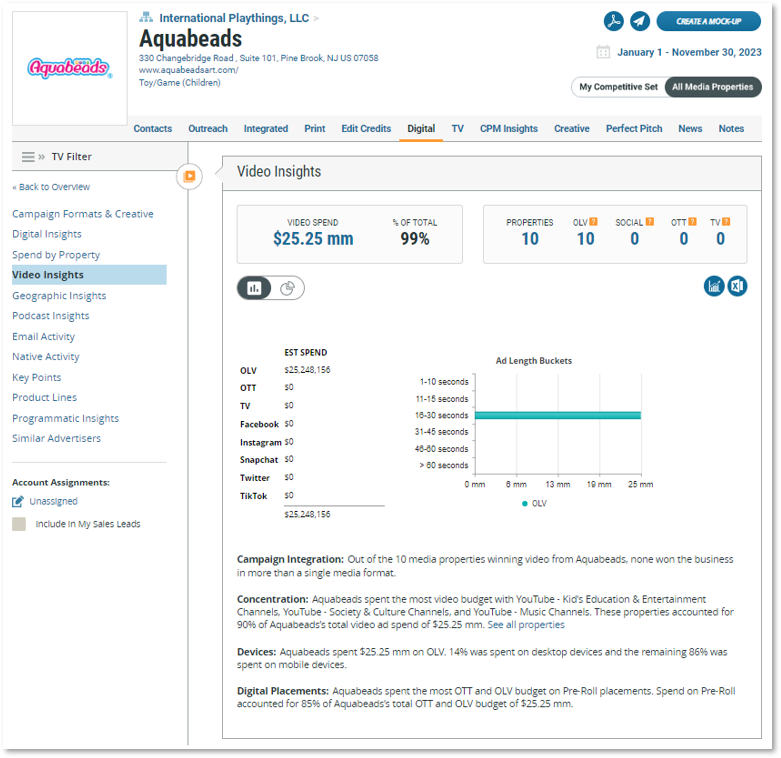Screen dimensions: 781x758
Task: Select Video Insights in sidebar
Action: tap(89, 275)
